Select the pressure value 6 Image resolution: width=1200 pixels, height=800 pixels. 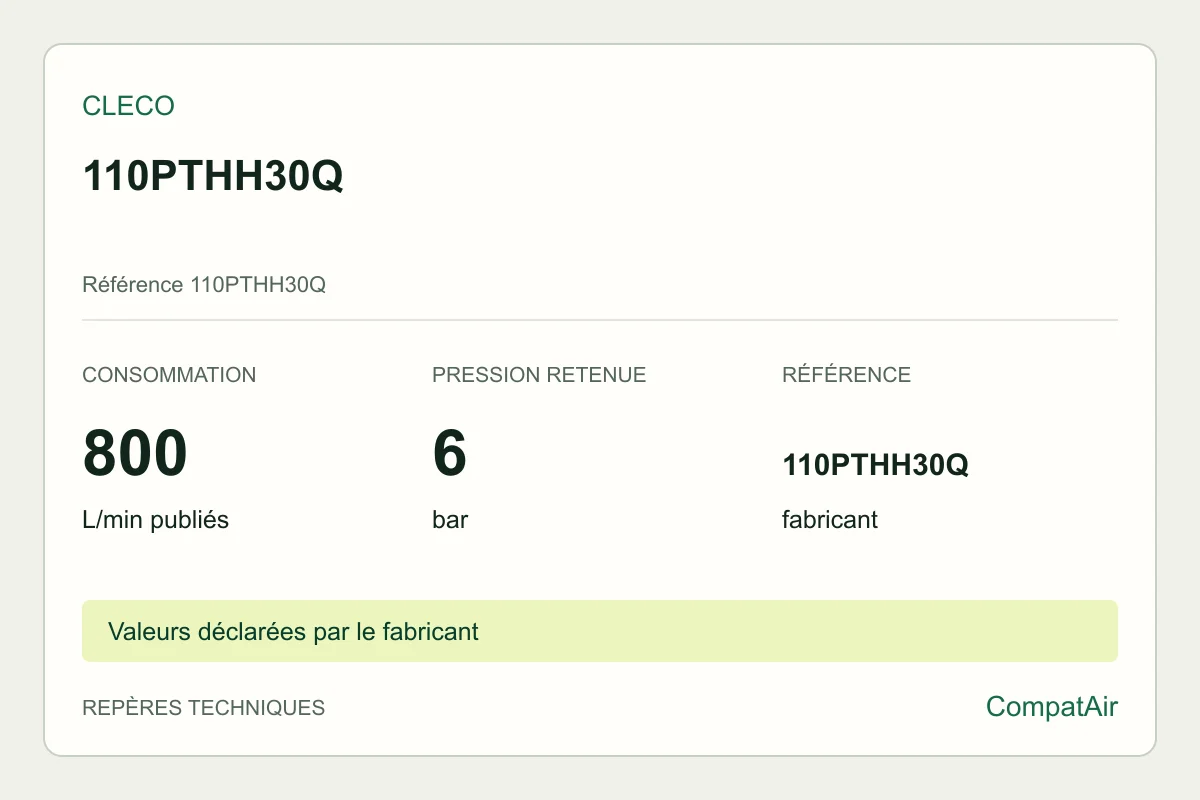pos(450,453)
